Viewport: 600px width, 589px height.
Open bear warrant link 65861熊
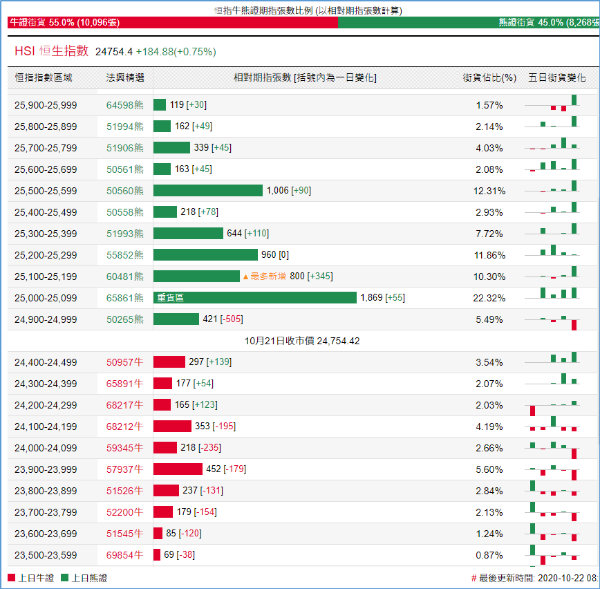tap(125, 298)
